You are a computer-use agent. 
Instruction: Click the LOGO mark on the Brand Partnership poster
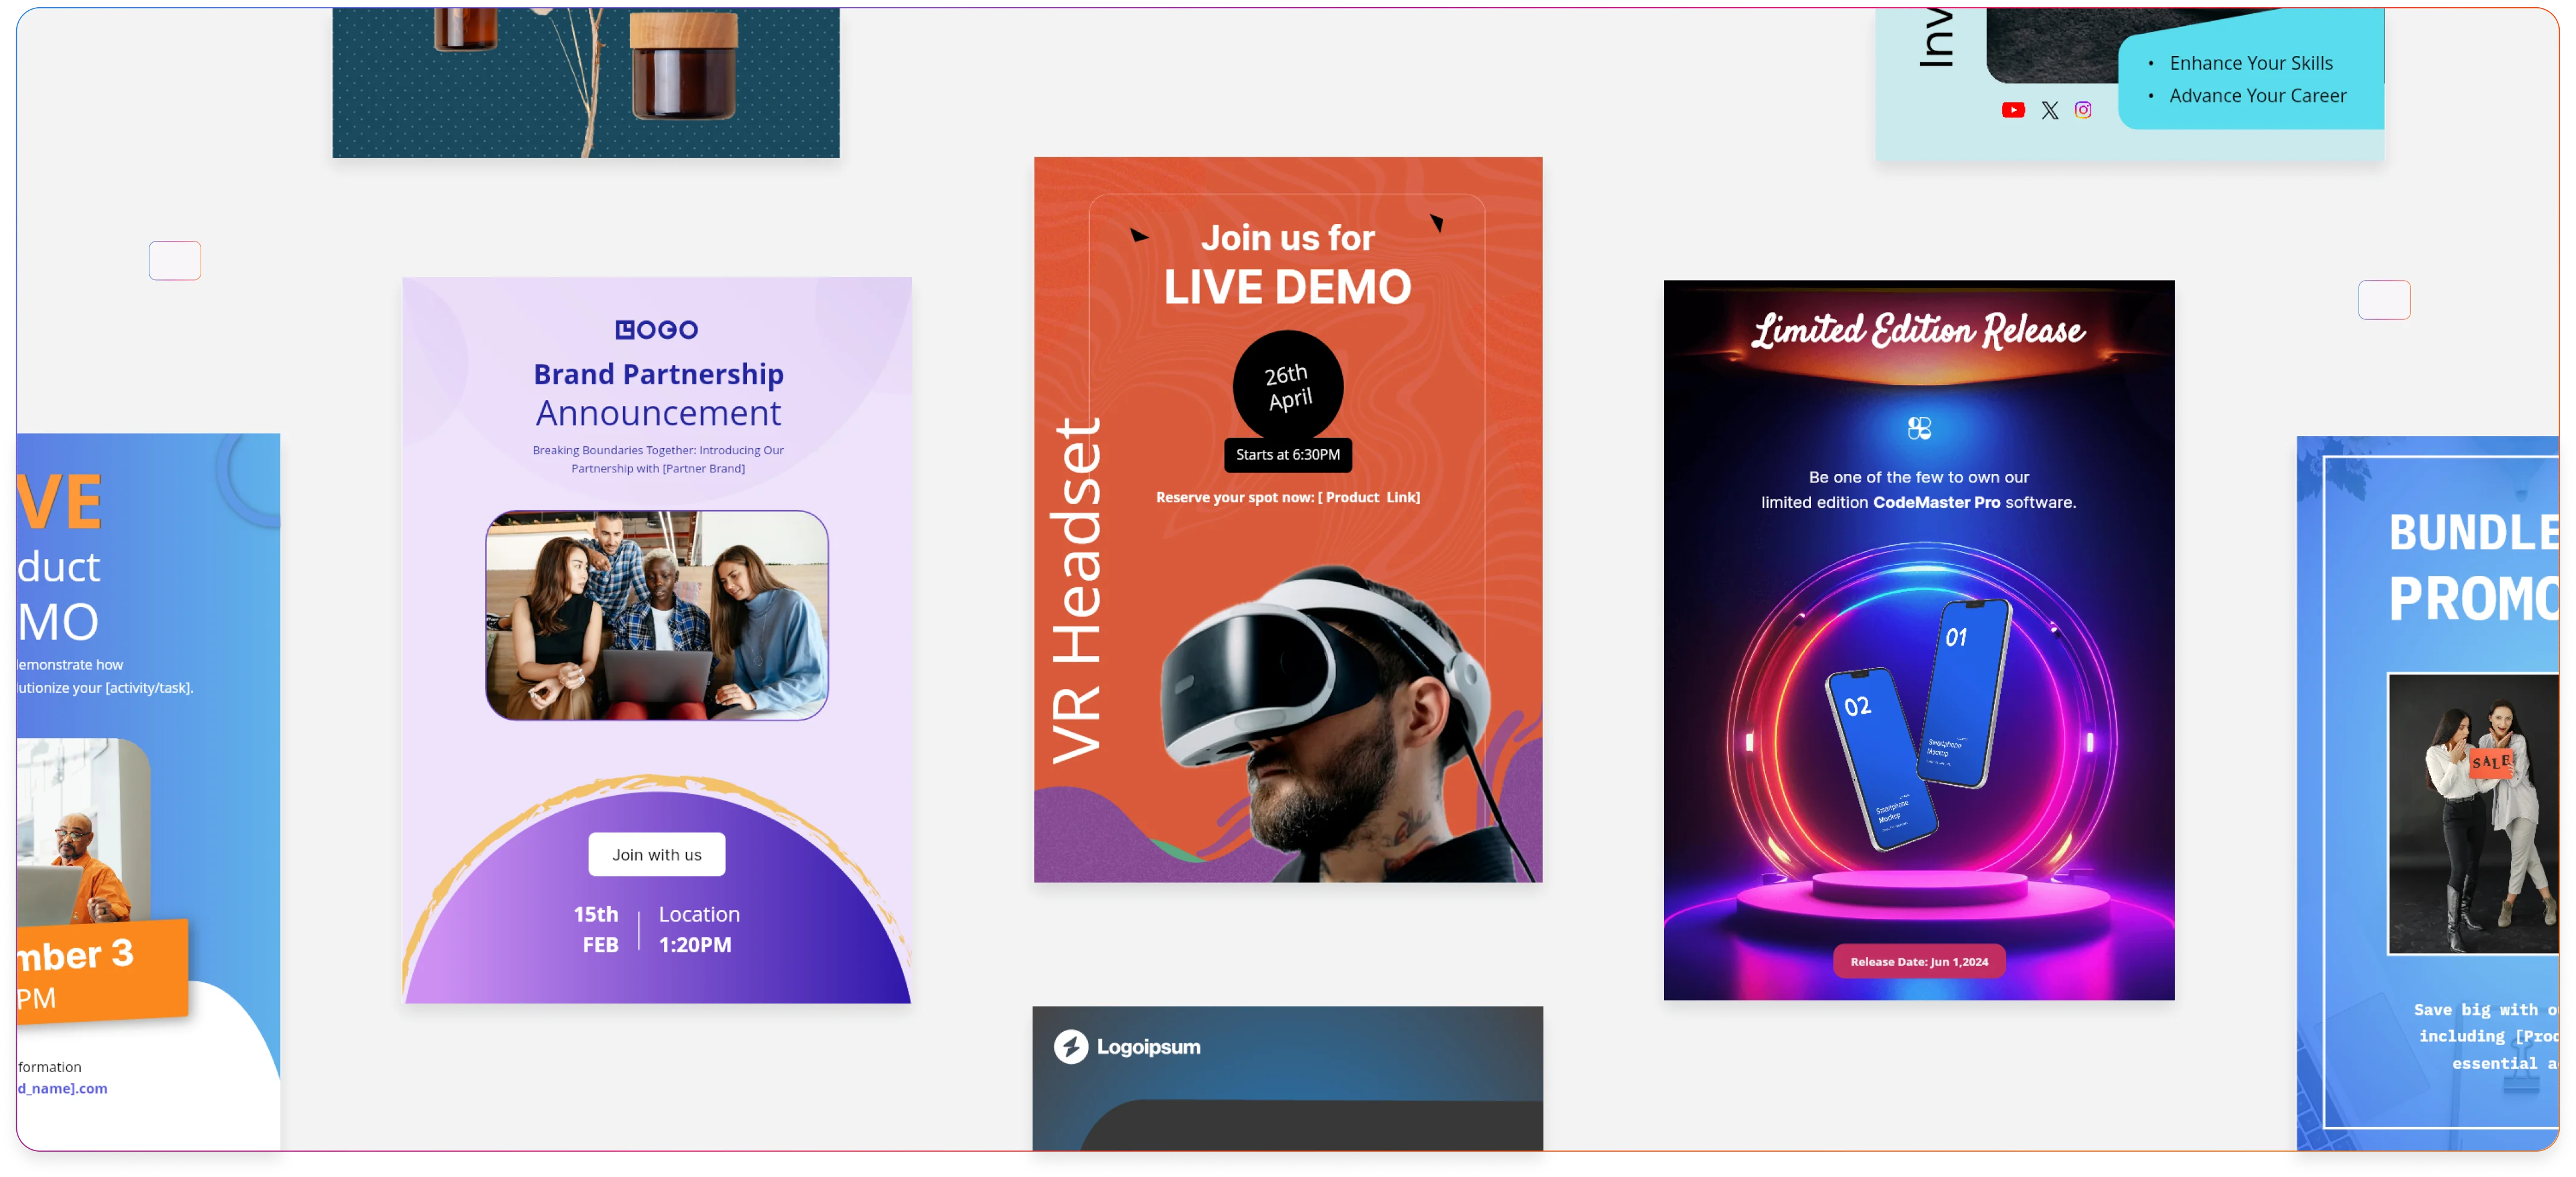(x=656, y=329)
